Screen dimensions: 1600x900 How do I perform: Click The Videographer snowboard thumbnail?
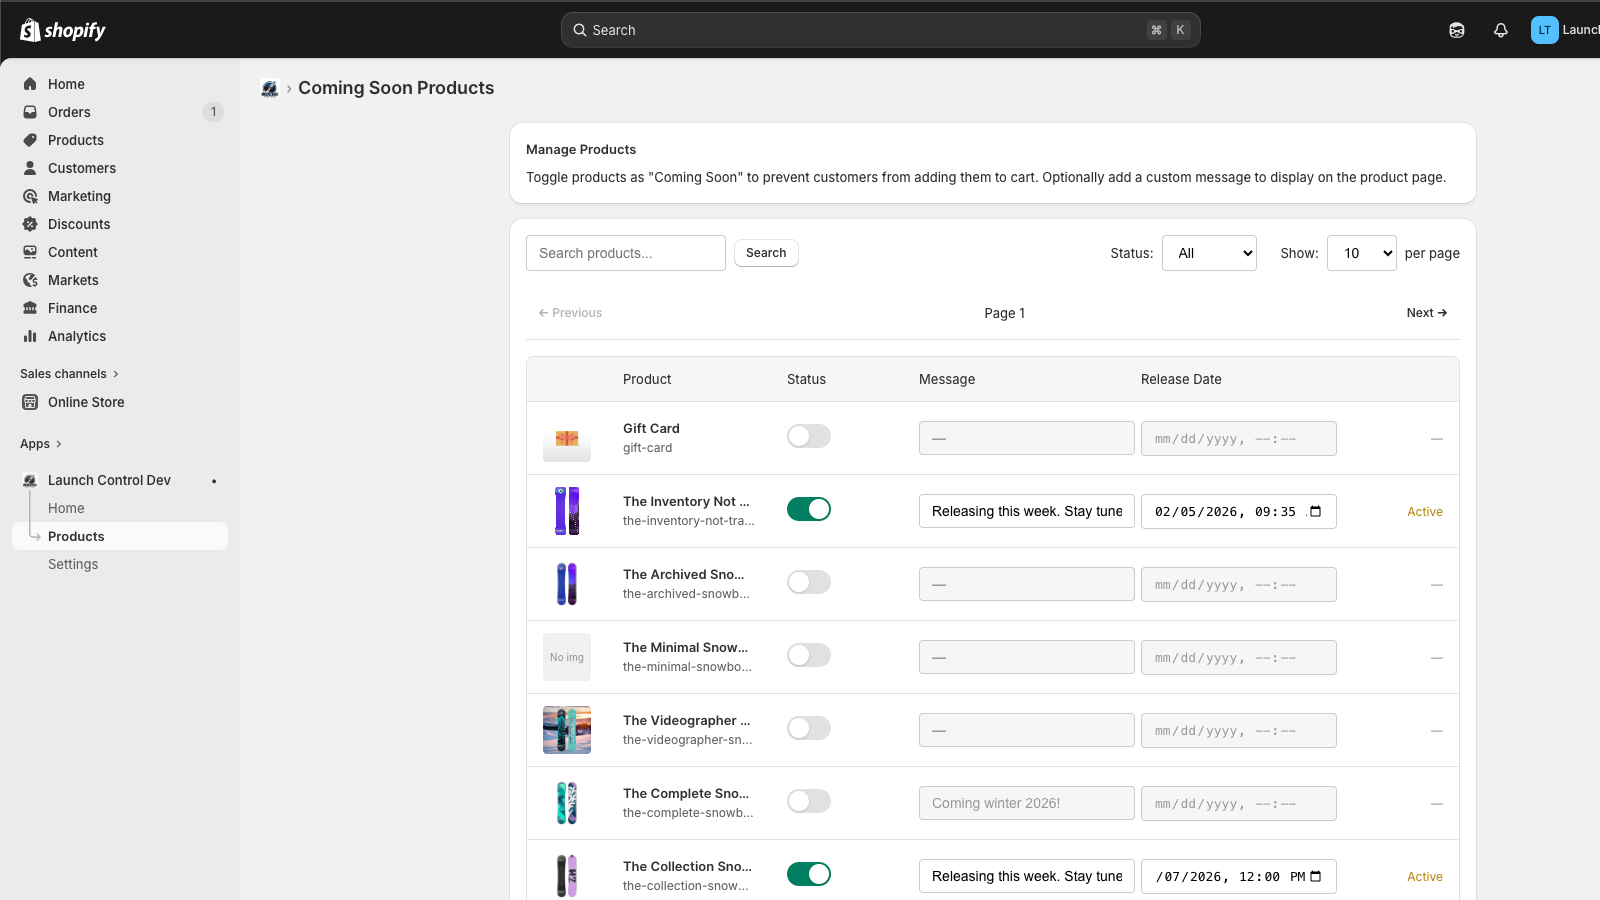point(567,730)
